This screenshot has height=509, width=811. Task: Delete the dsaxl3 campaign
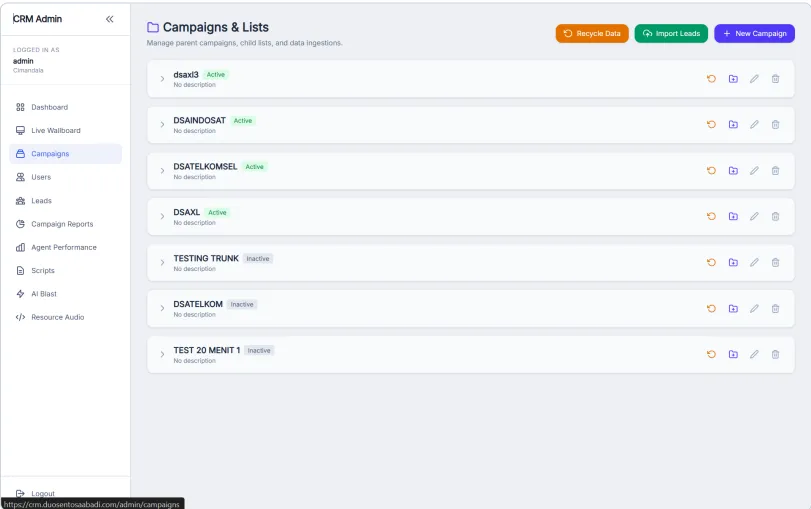(x=775, y=79)
